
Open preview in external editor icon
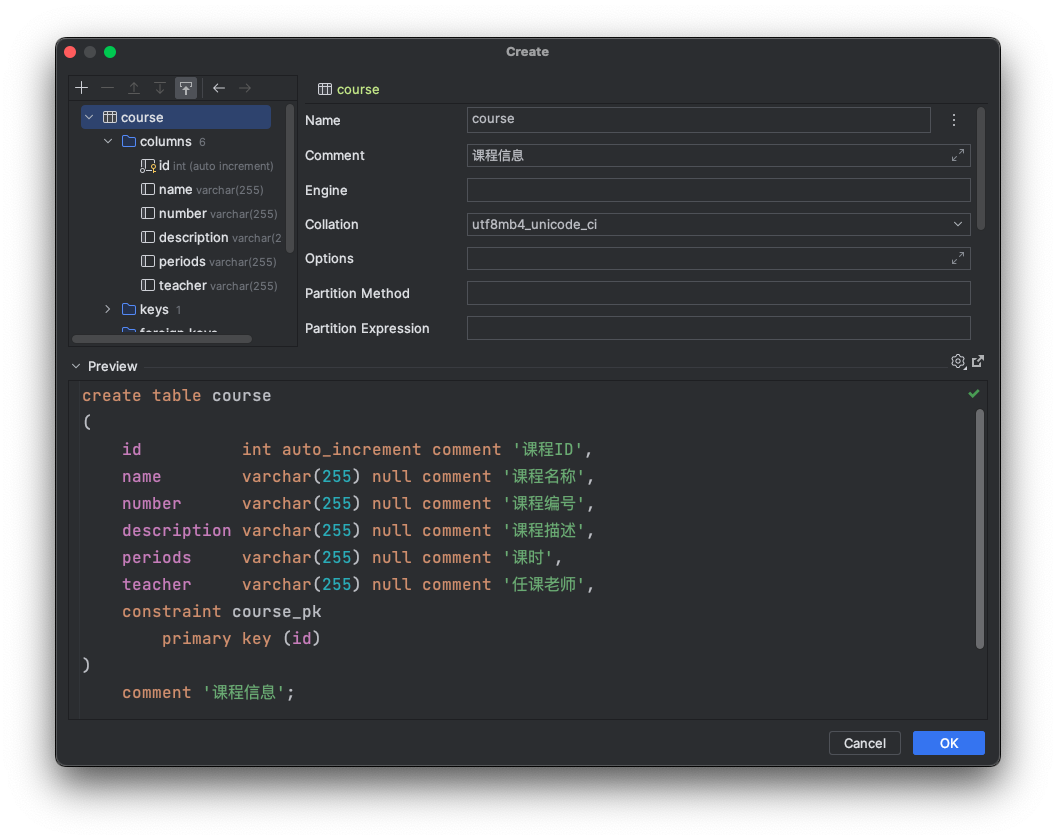[x=978, y=362]
